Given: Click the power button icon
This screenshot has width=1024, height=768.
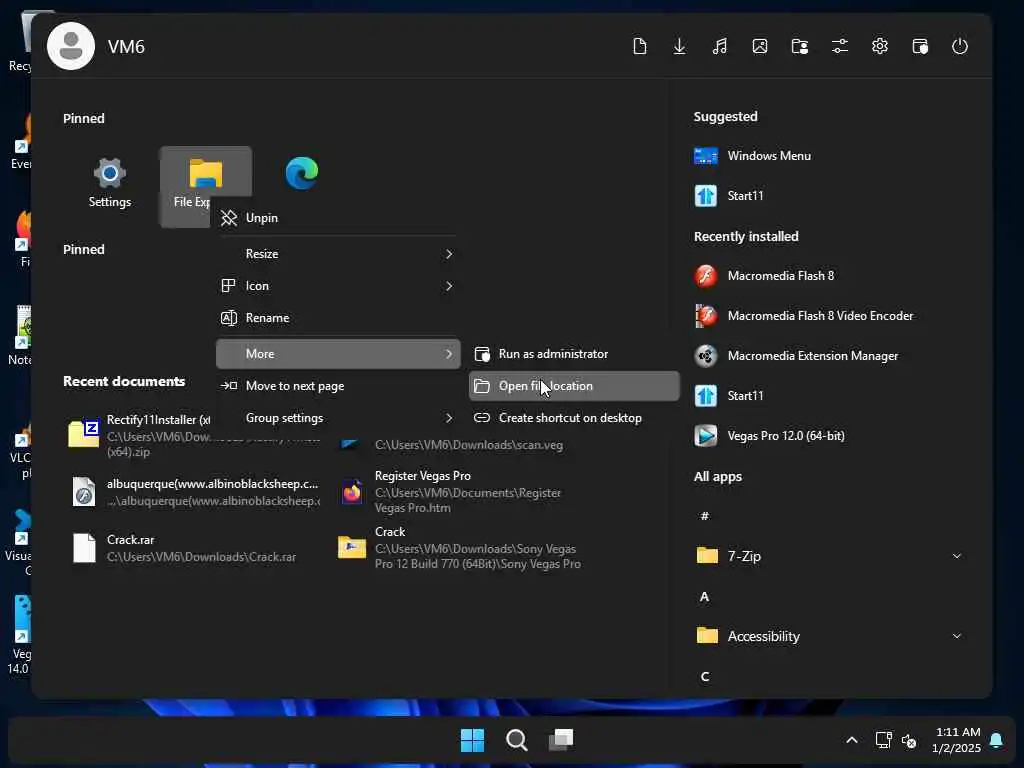Looking at the screenshot, I should pyautogui.click(x=960, y=46).
